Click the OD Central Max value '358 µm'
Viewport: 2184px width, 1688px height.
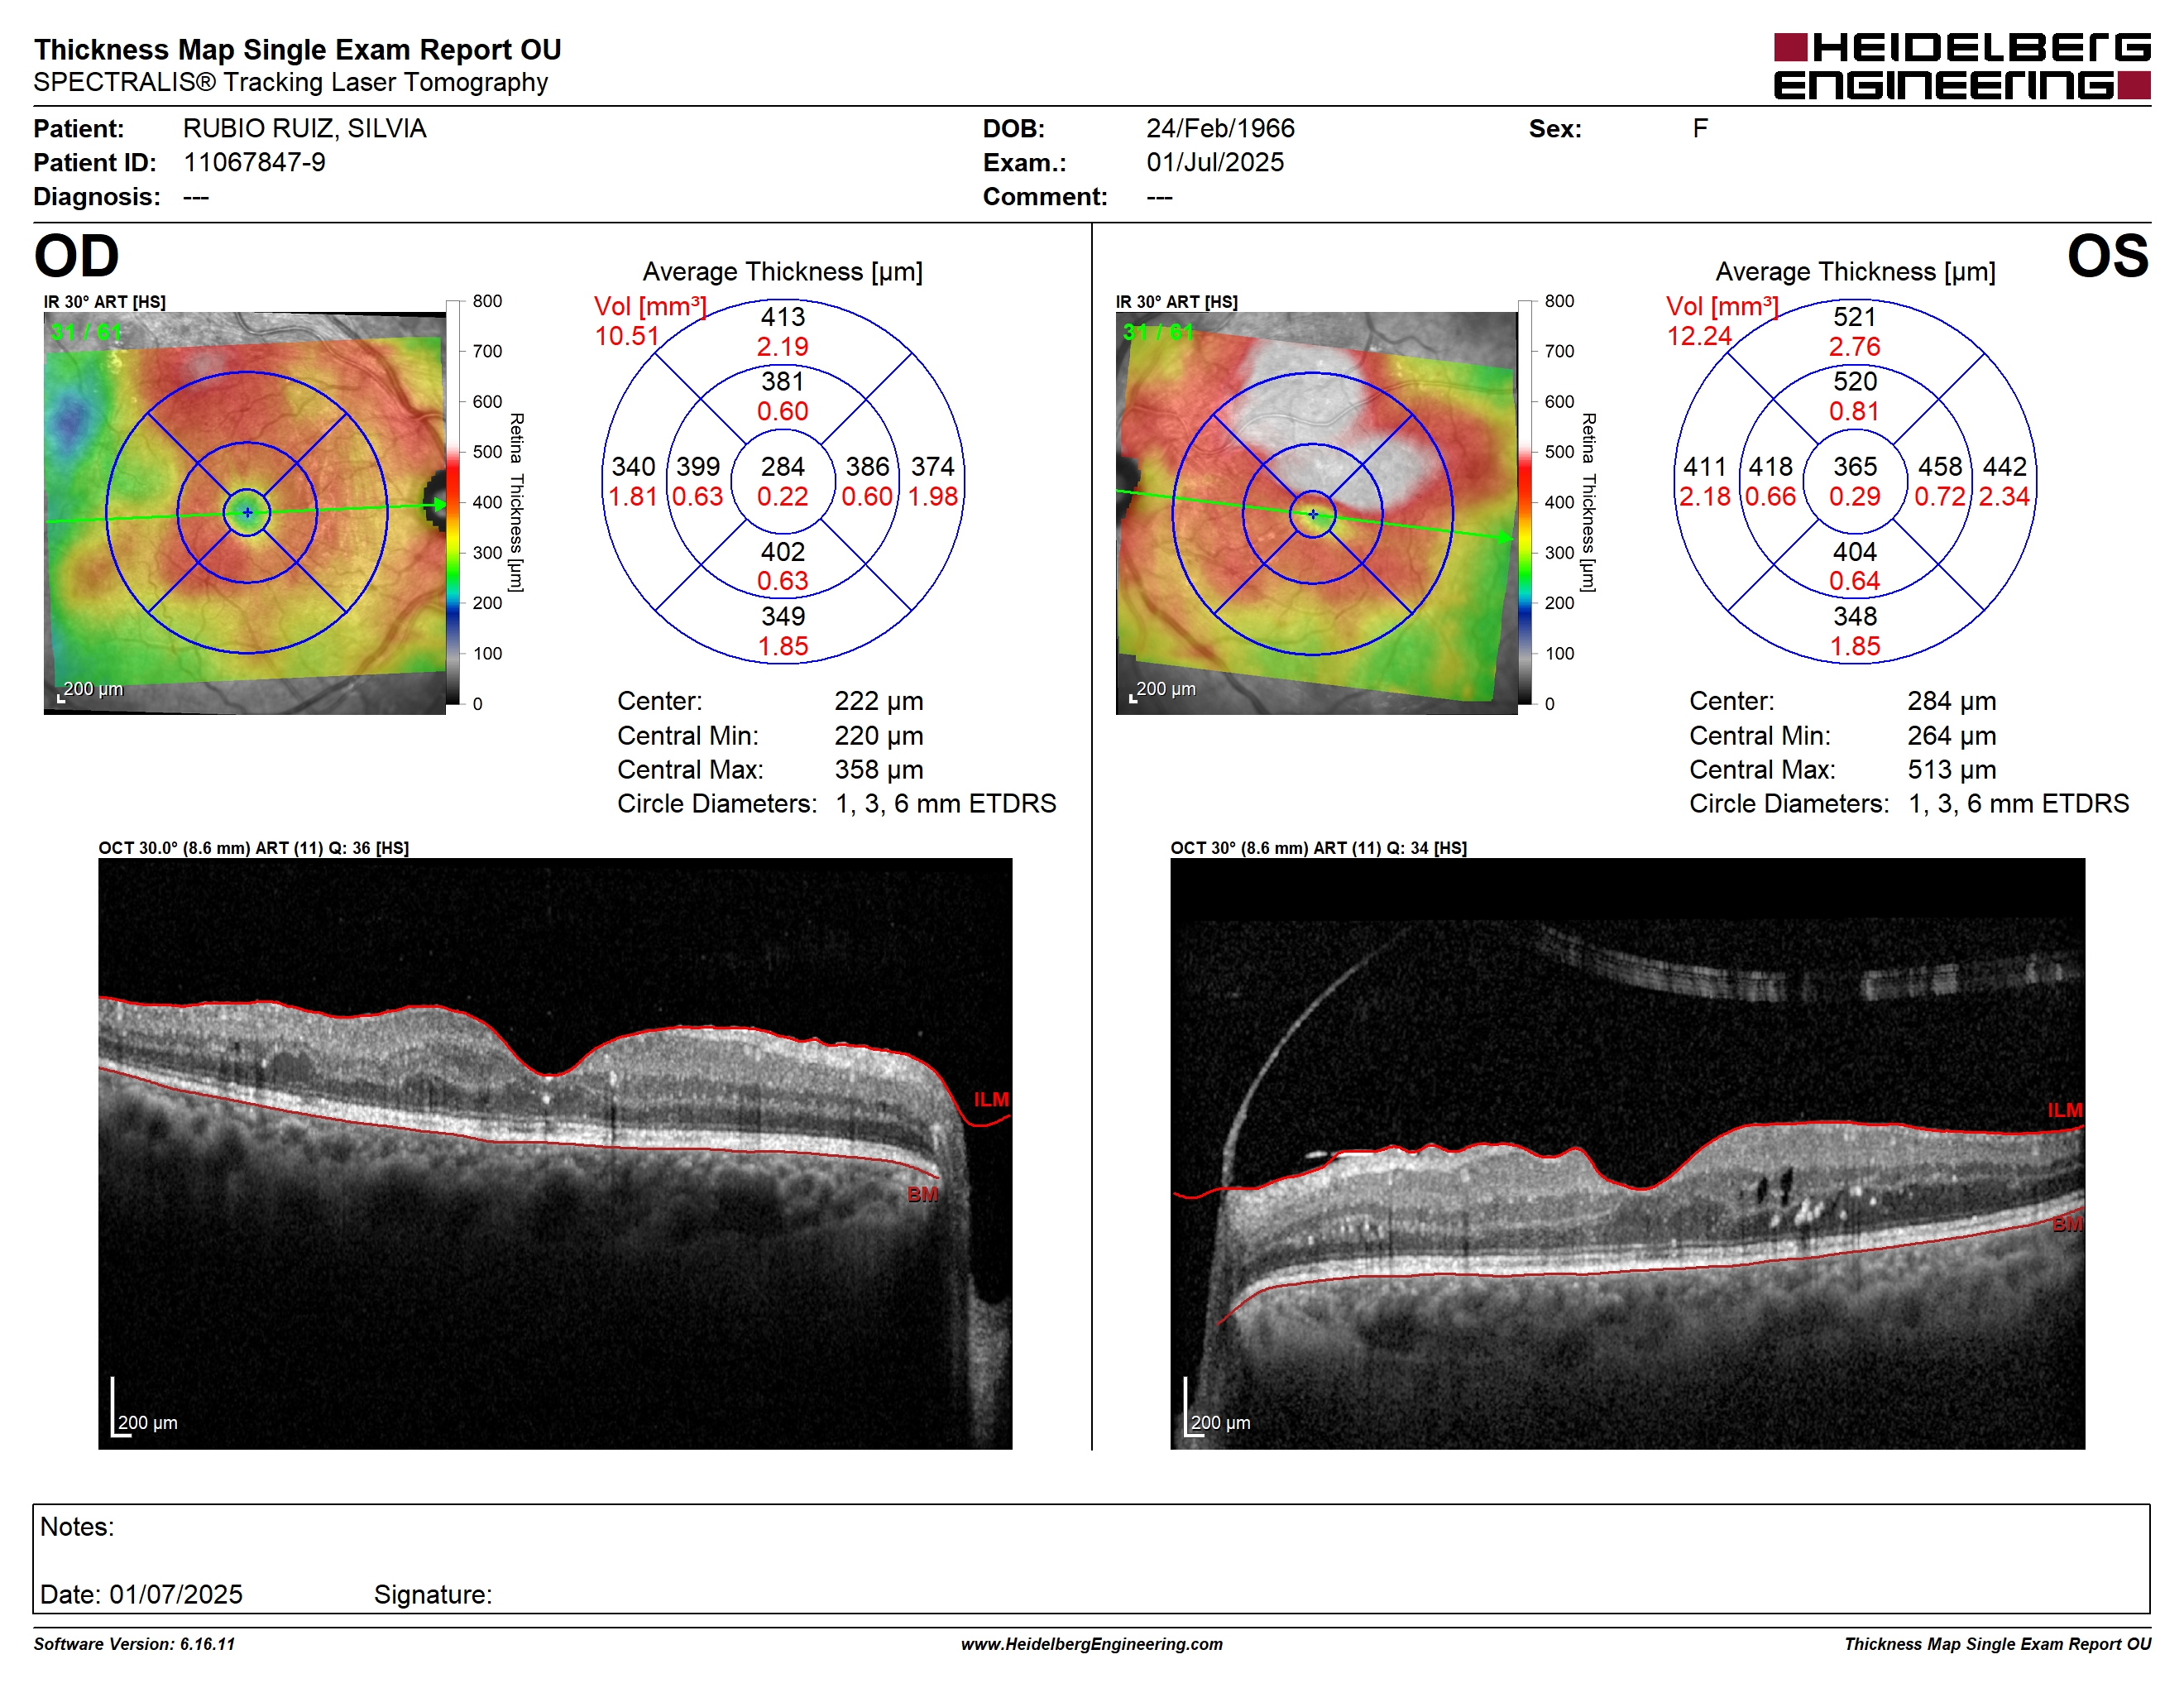[x=879, y=770]
